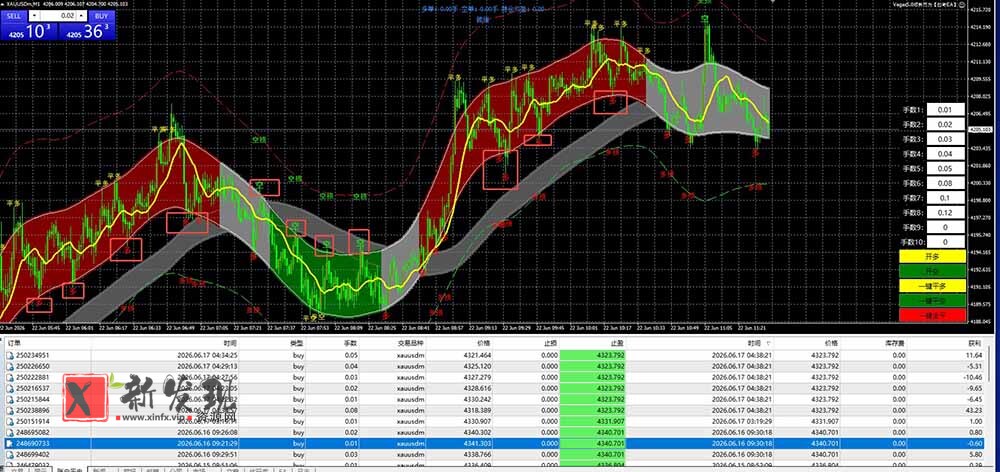Click the 手数7 field showing 0.1
Screen dimensions: 1000x472
[946, 198]
